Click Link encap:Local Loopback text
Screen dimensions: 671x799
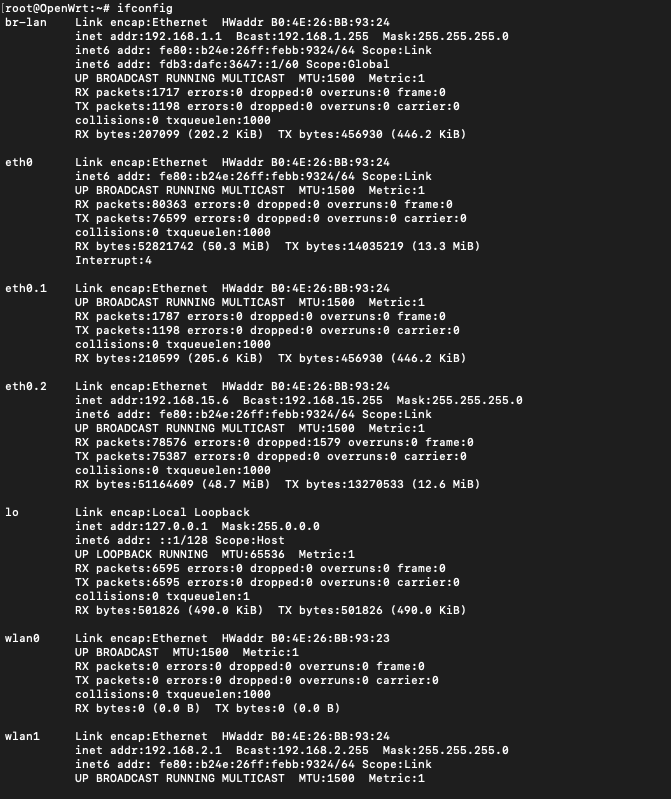162,512
